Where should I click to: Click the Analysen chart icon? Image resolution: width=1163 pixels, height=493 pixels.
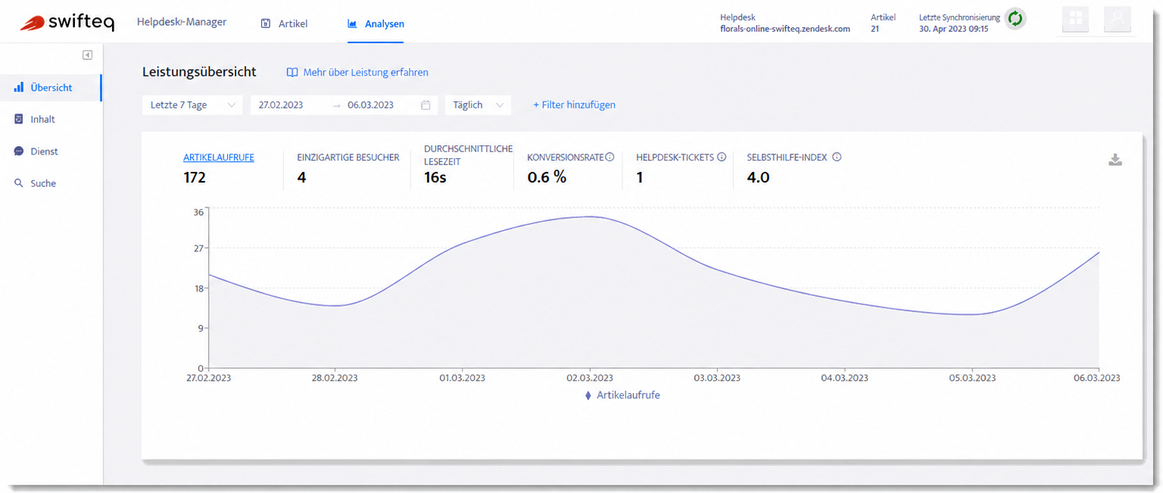tap(352, 24)
